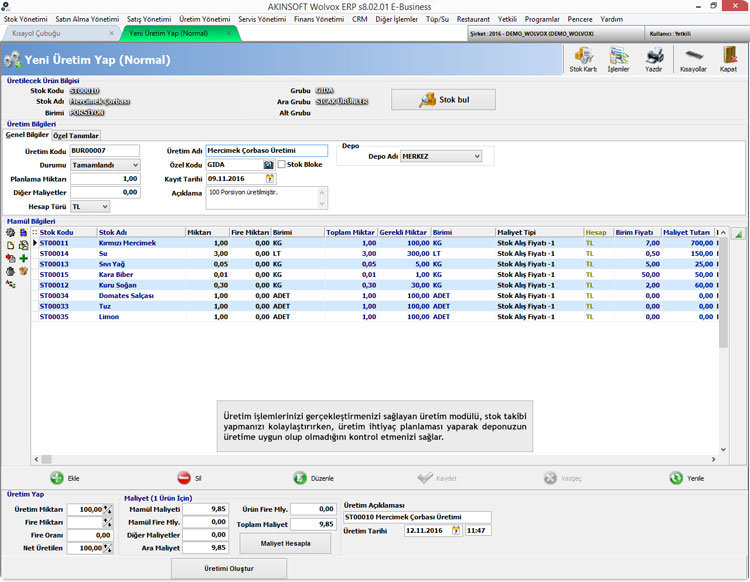The width and height of the screenshot is (750, 582).
Task: Click the green plus icon beside grid
Action: point(23,258)
